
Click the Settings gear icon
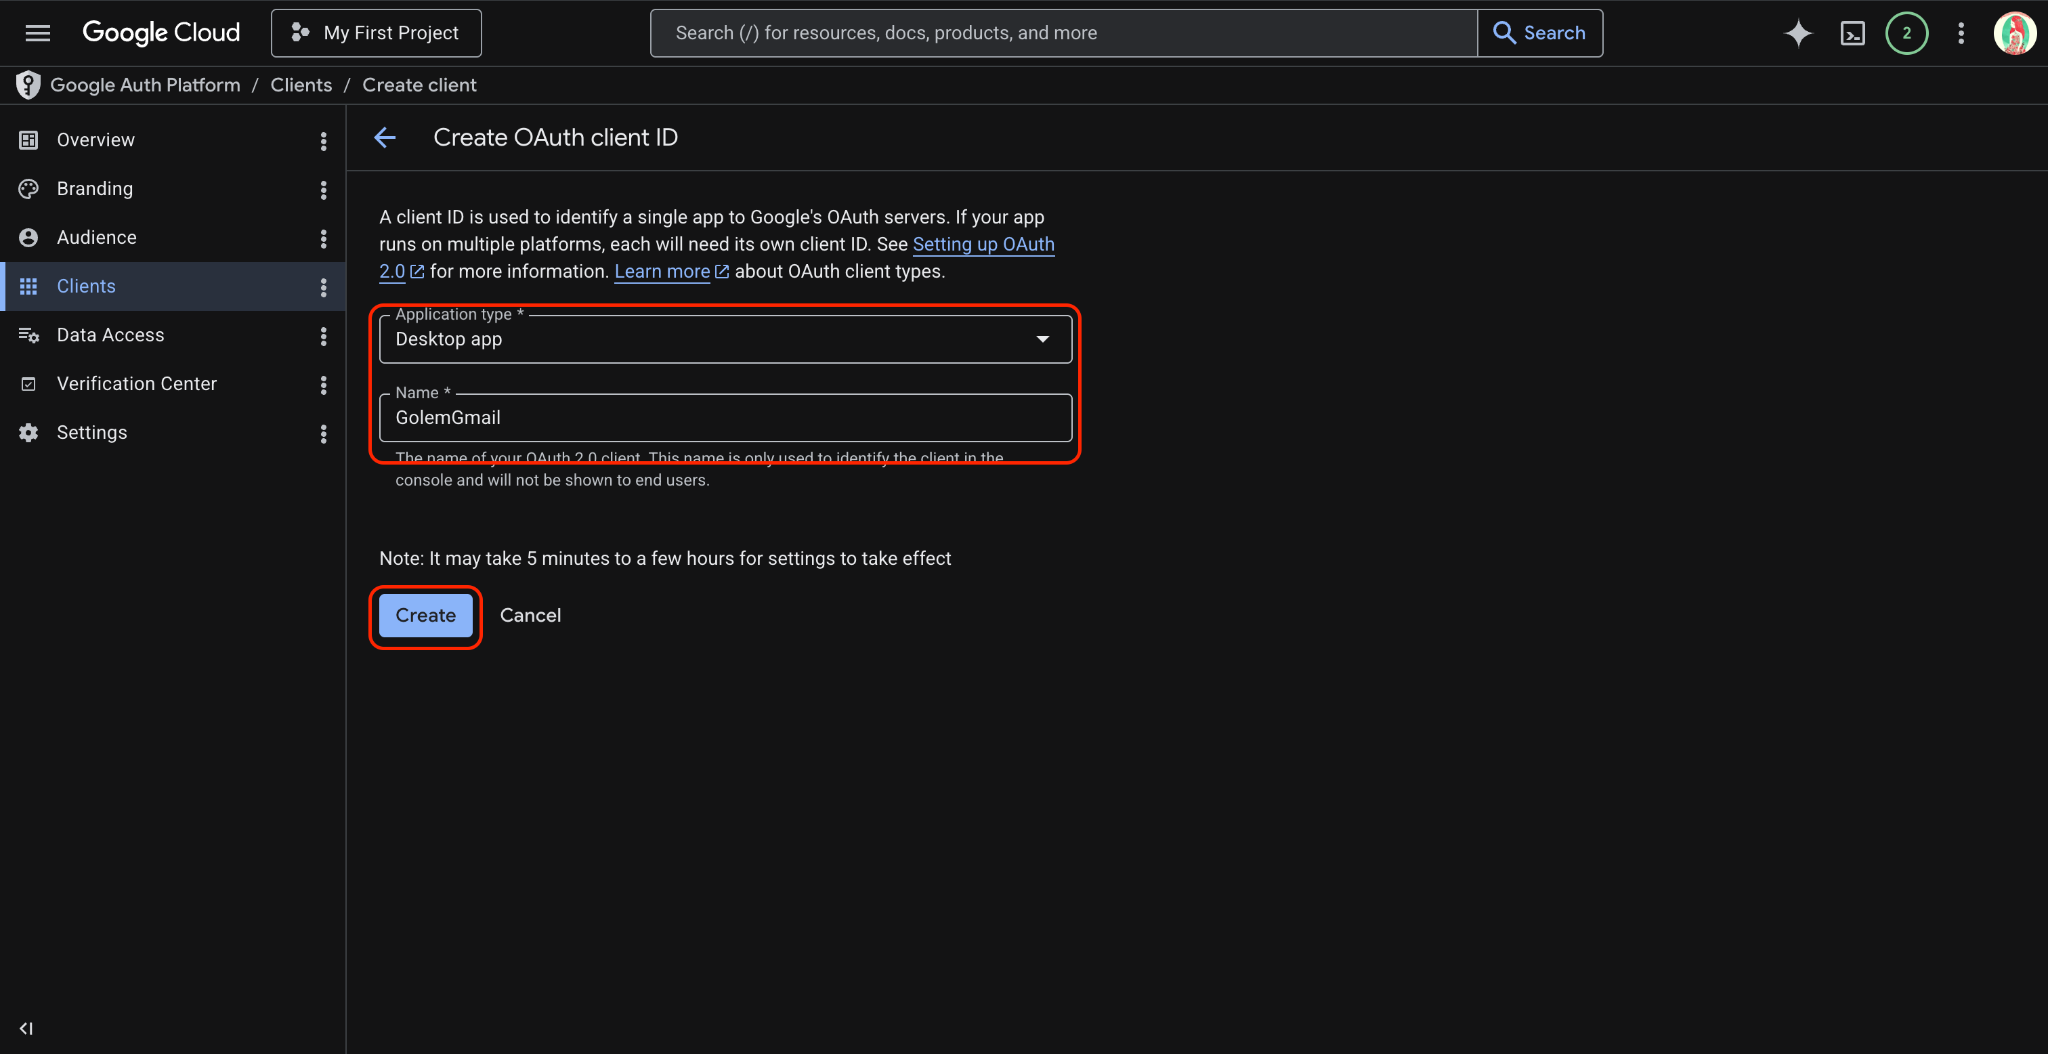(x=28, y=433)
